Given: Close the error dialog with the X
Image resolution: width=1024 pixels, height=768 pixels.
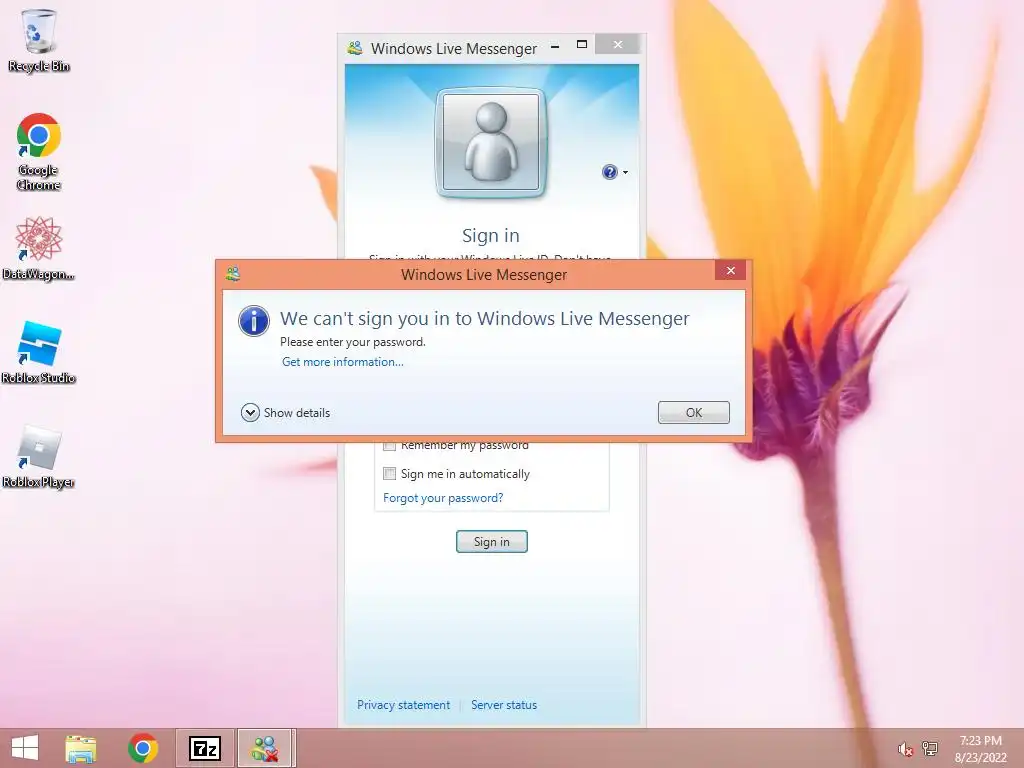Looking at the screenshot, I should coord(730,270).
